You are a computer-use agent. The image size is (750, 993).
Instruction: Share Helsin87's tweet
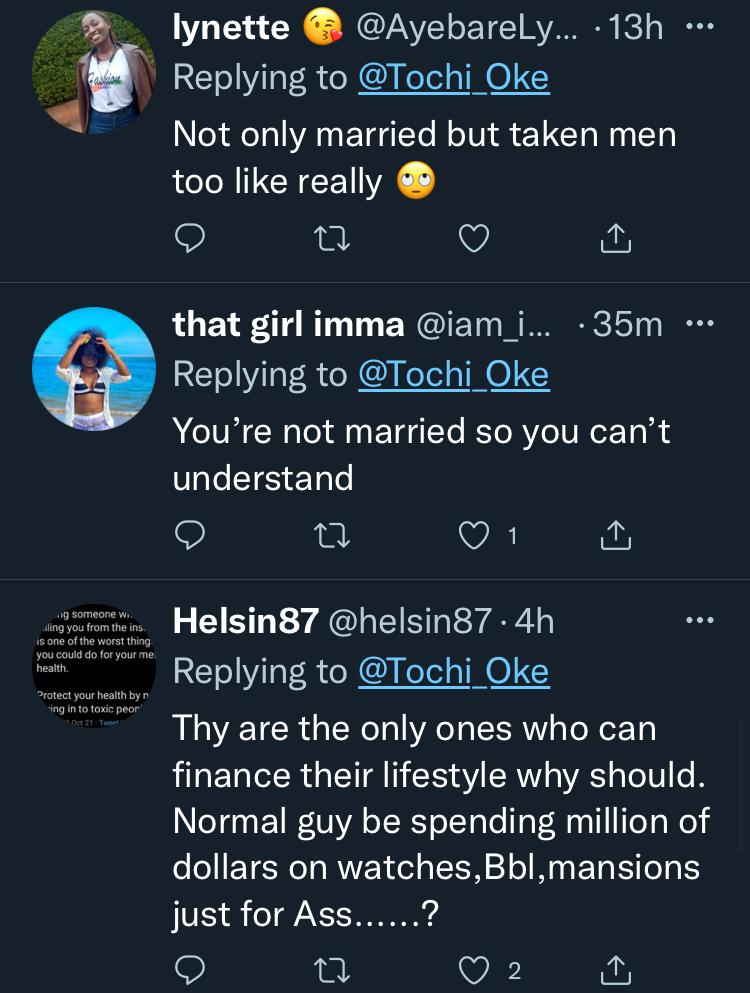615,970
